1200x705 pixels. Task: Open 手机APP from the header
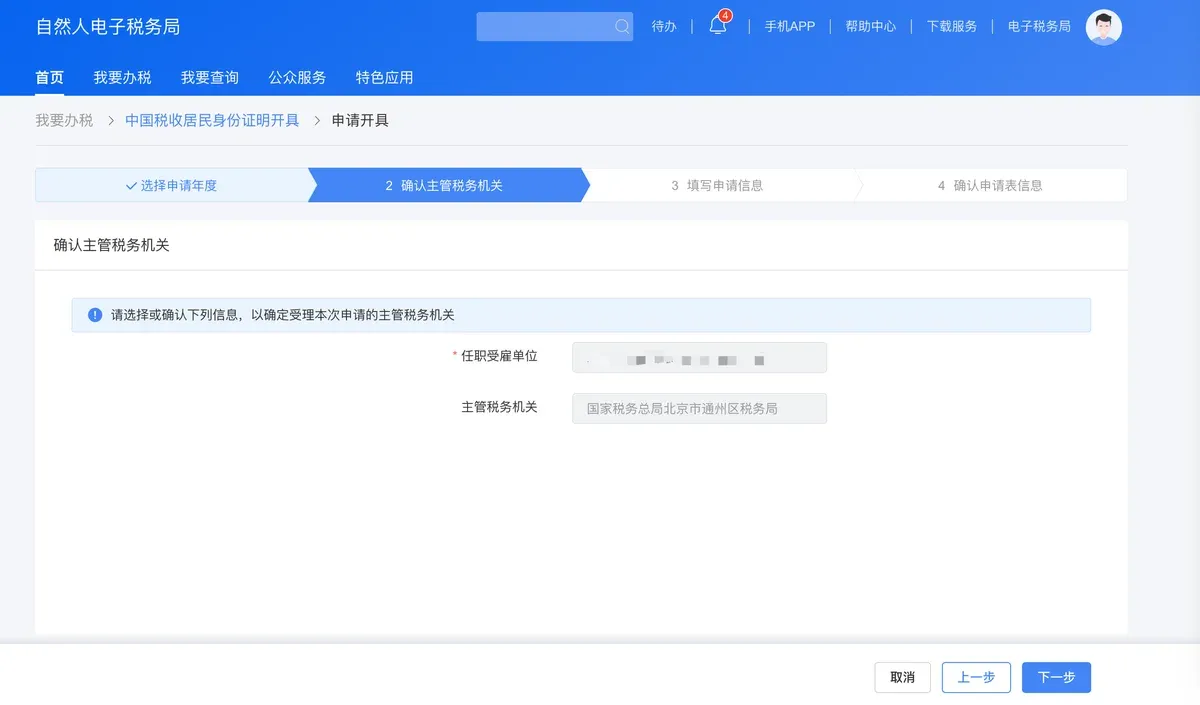[x=789, y=27]
